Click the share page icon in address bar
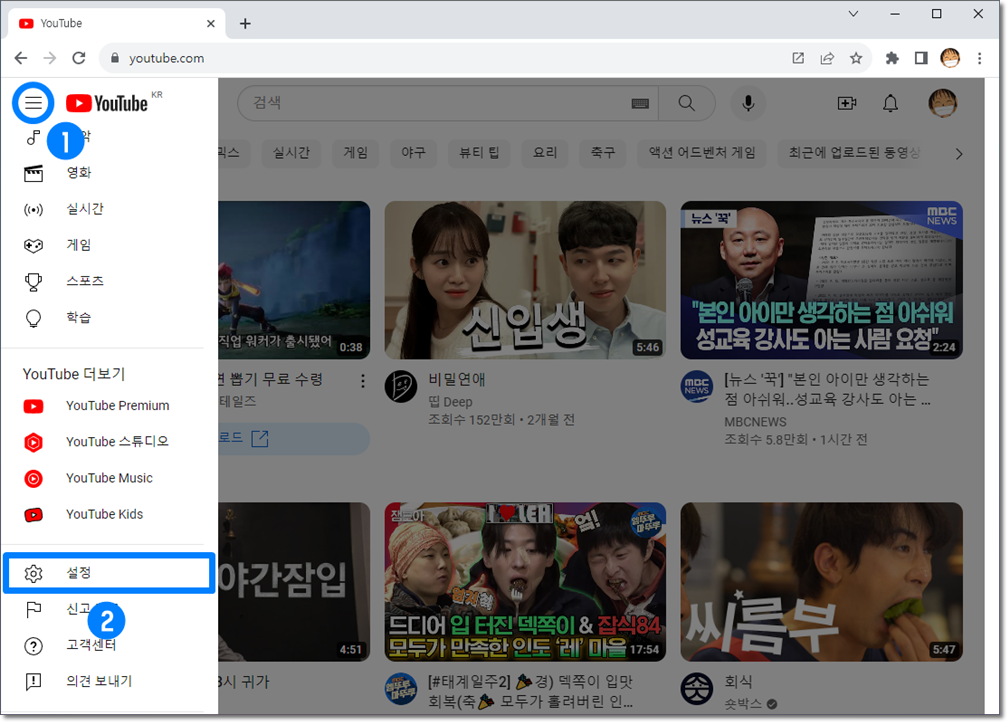 point(827,58)
